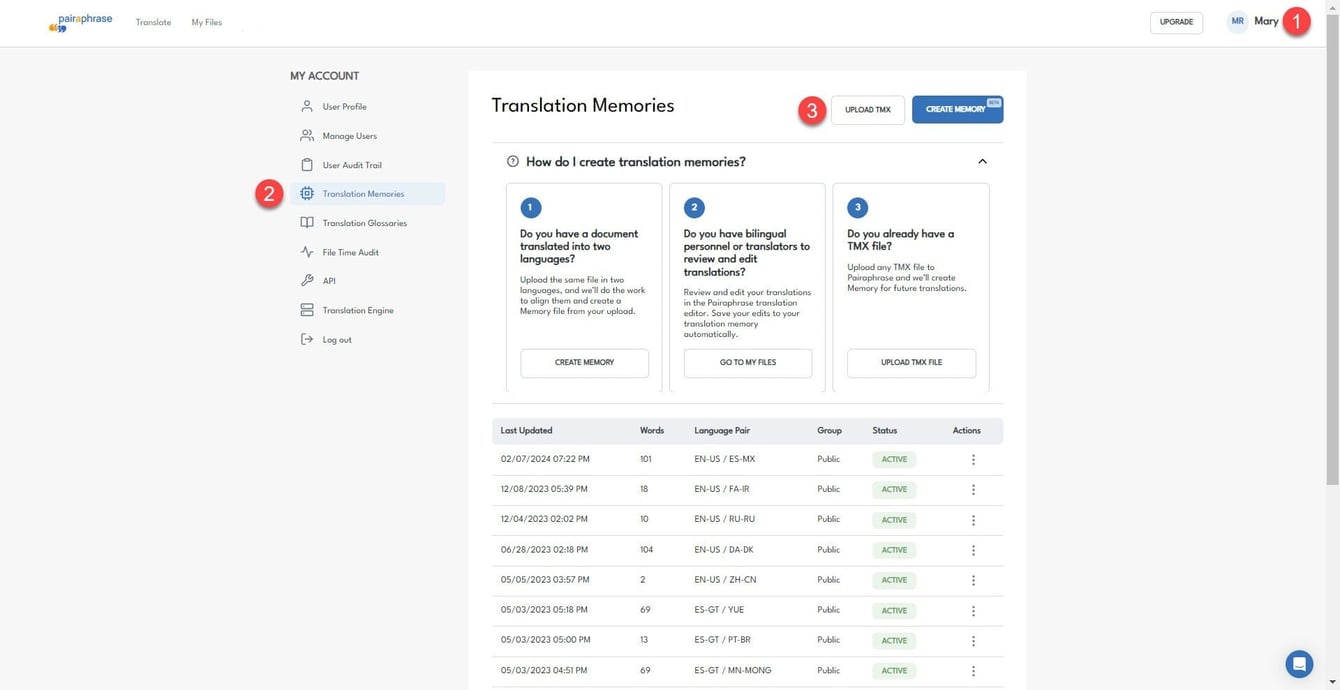
Task: Collapse the How do I create translation memories section
Action: (x=982, y=161)
